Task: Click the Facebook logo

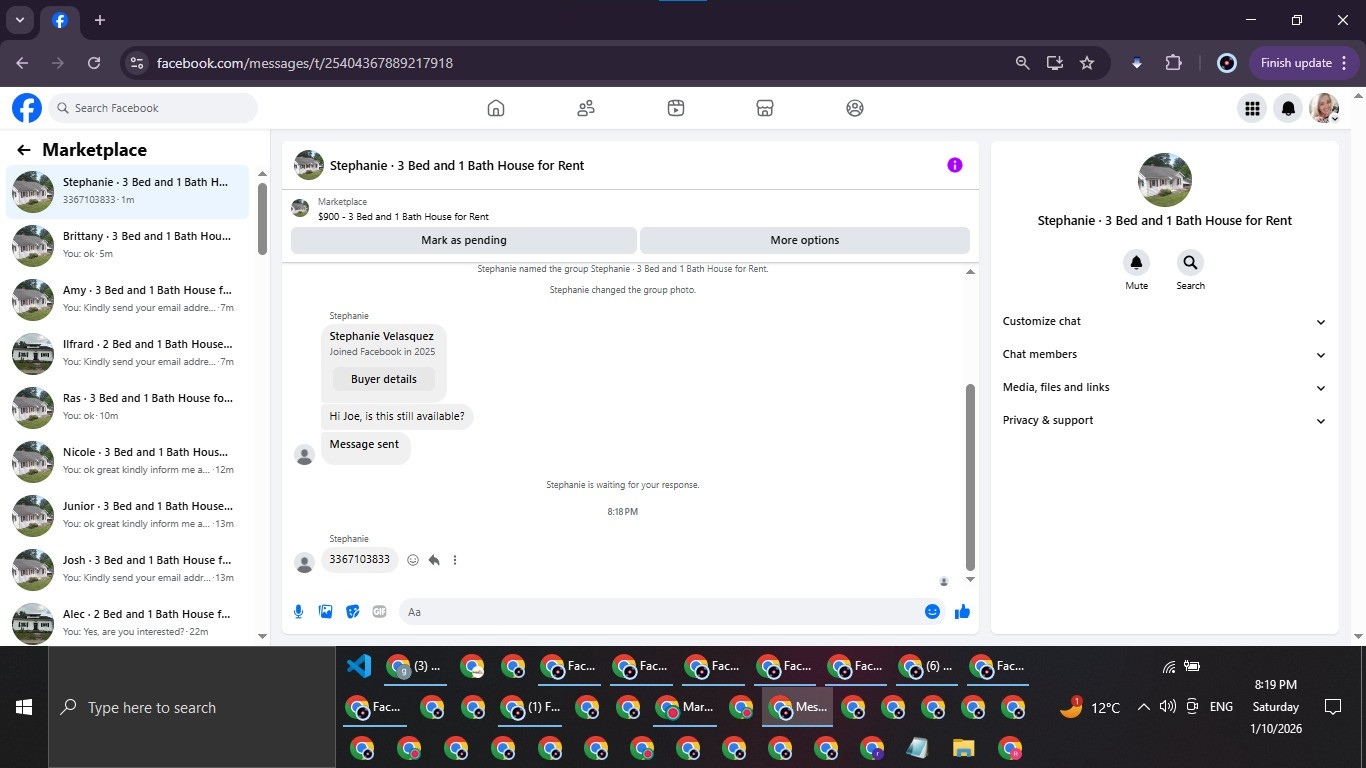Action: tap(27, 108)
